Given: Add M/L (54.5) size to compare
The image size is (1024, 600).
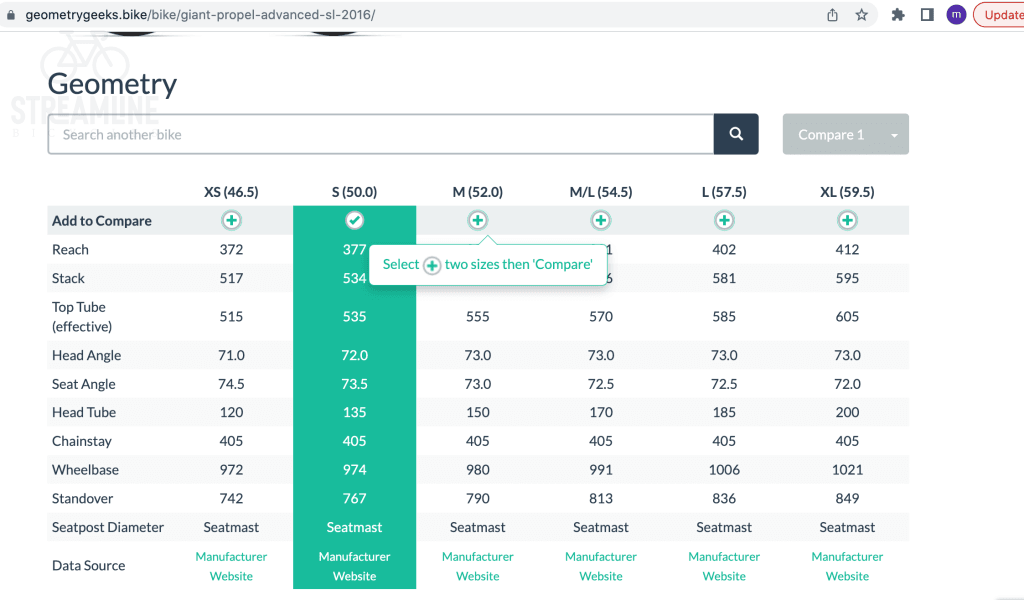Looking at the screenshot, I should click(x=601, y=220).
